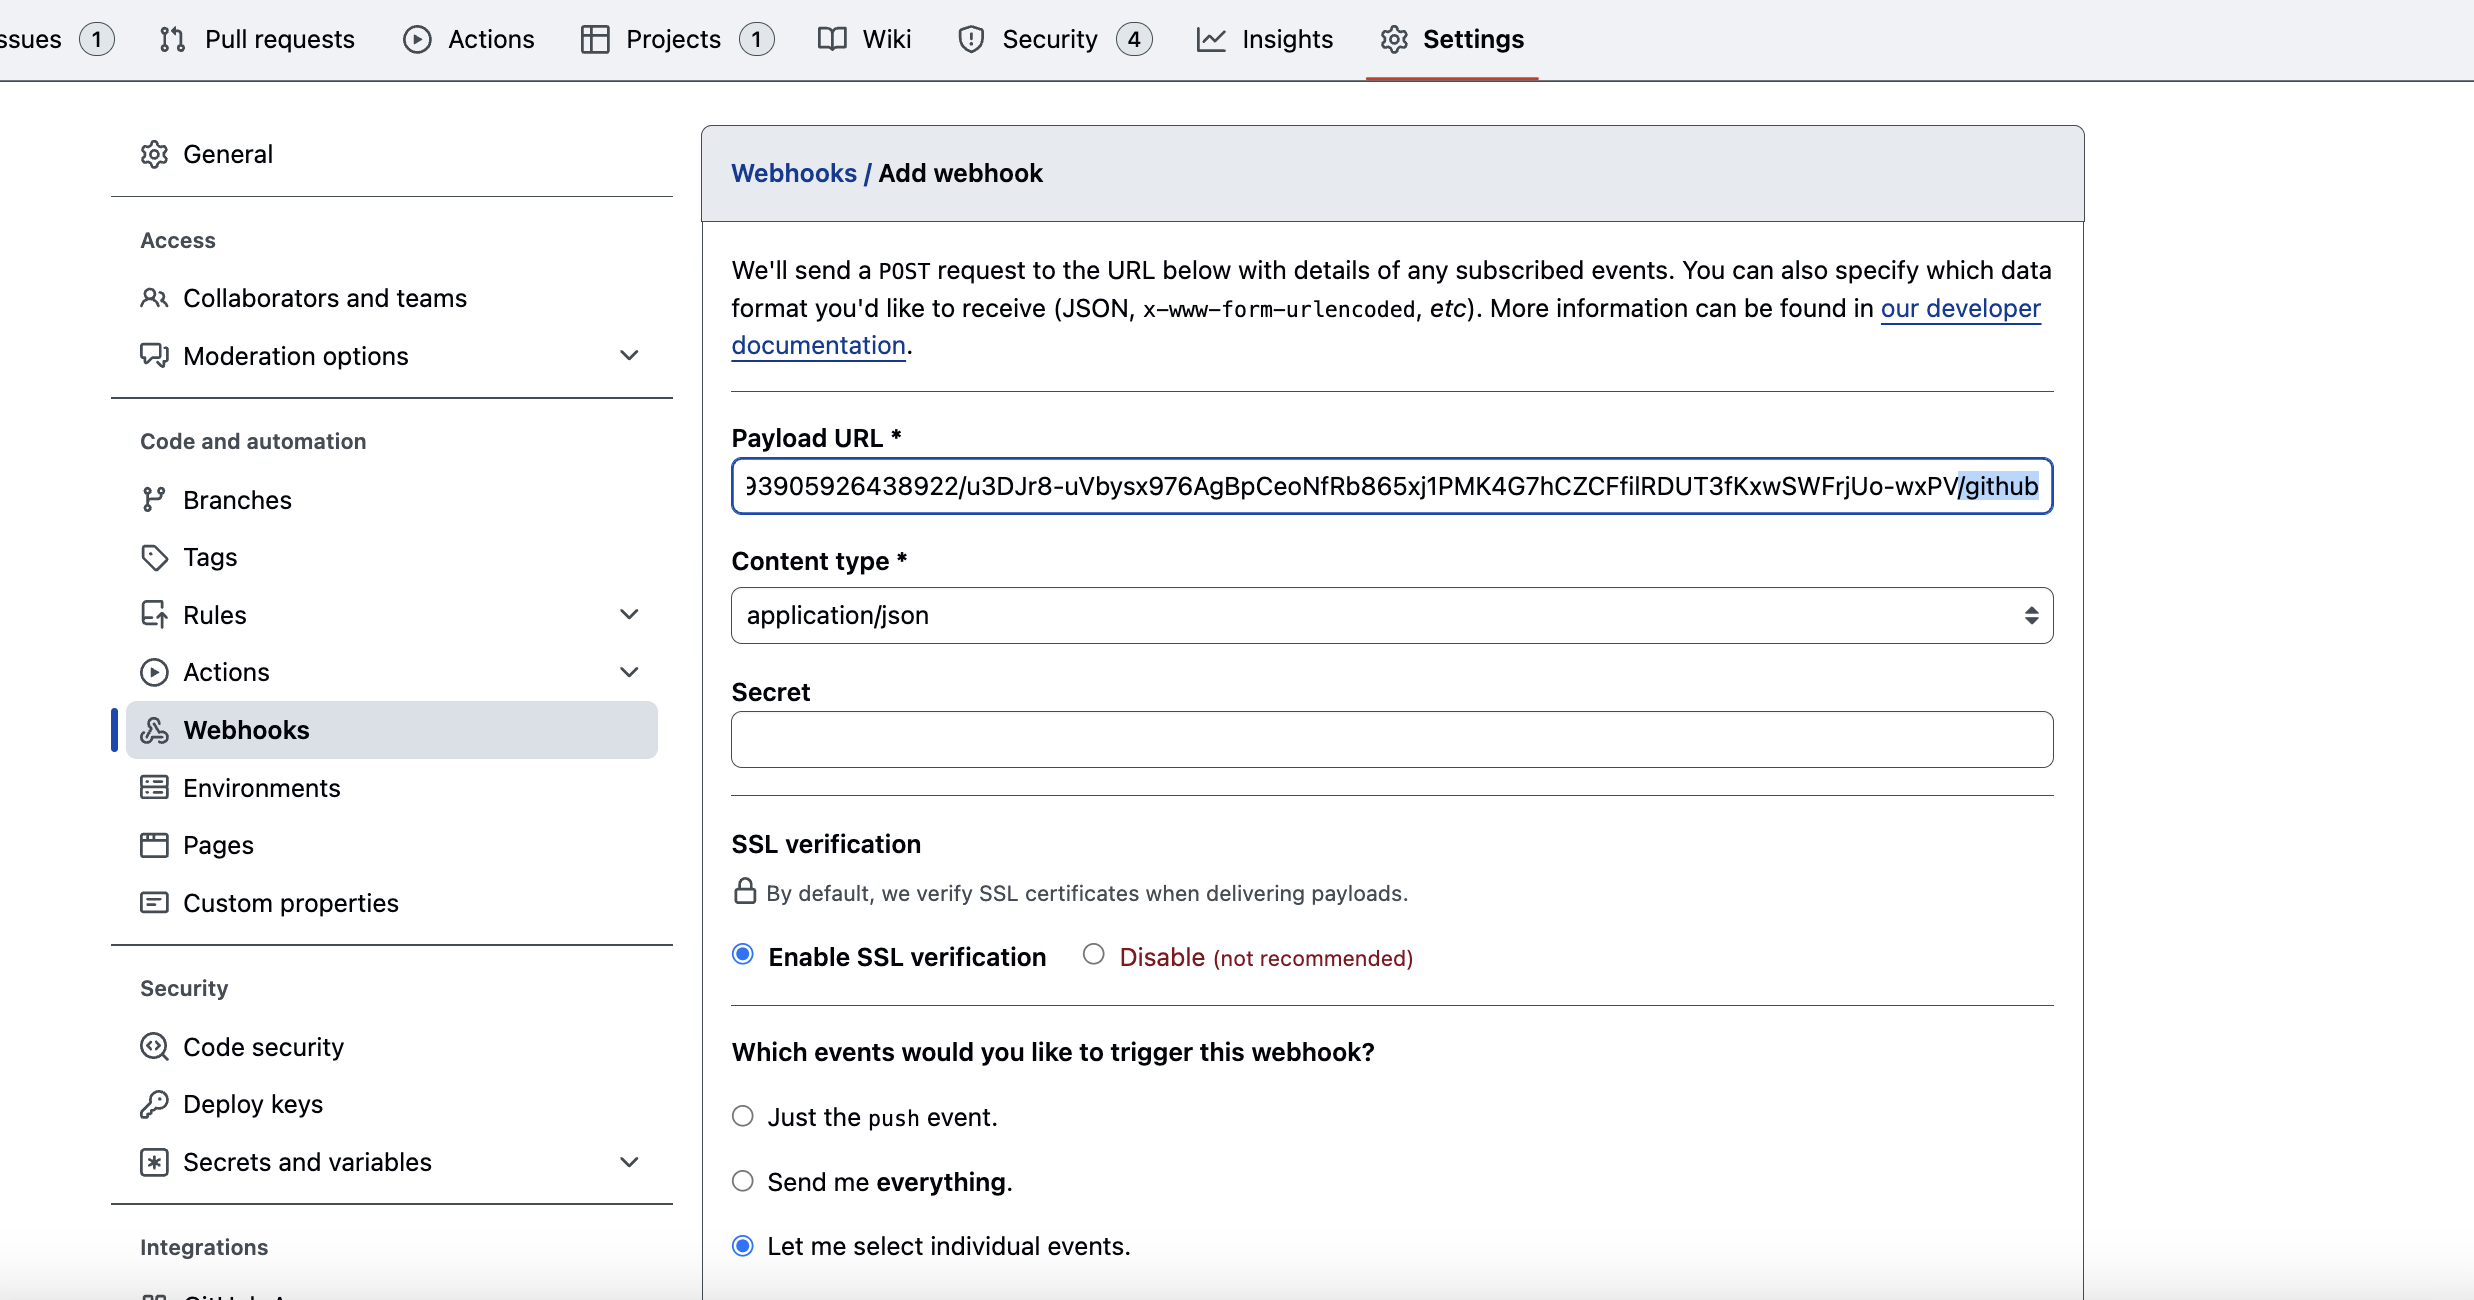
Task: Select Disable SSL verification radio button
Action: click(1094, 955)
